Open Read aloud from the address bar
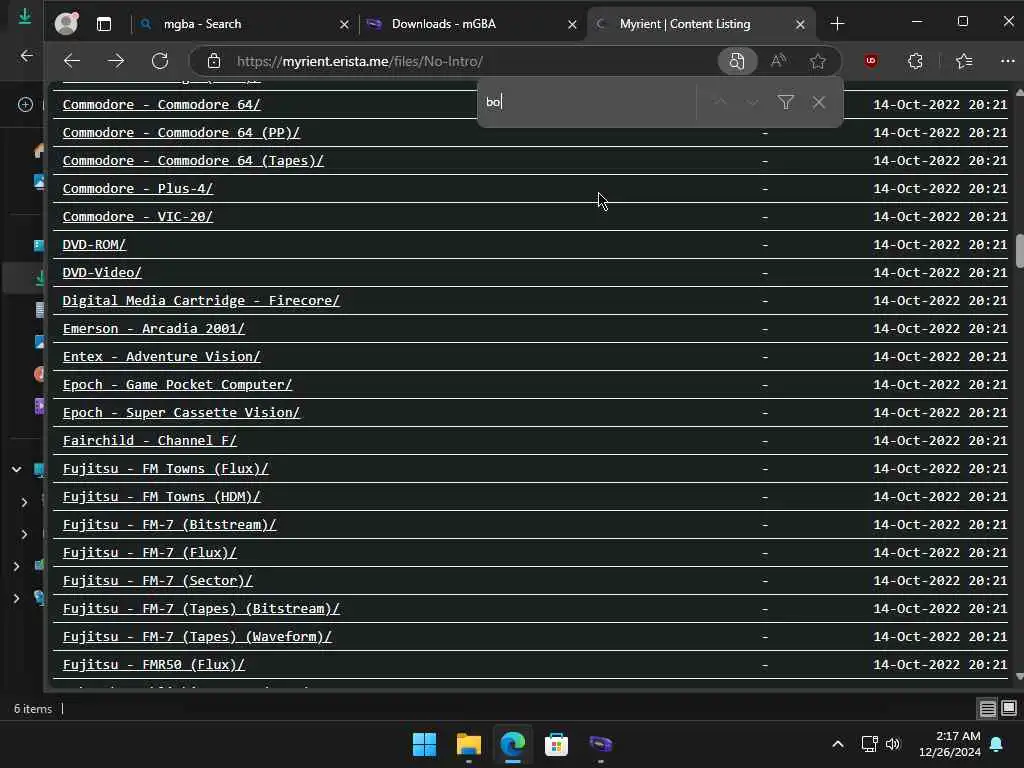The width and height of the screenshot is (1024, 768). (x=778, y=61)
